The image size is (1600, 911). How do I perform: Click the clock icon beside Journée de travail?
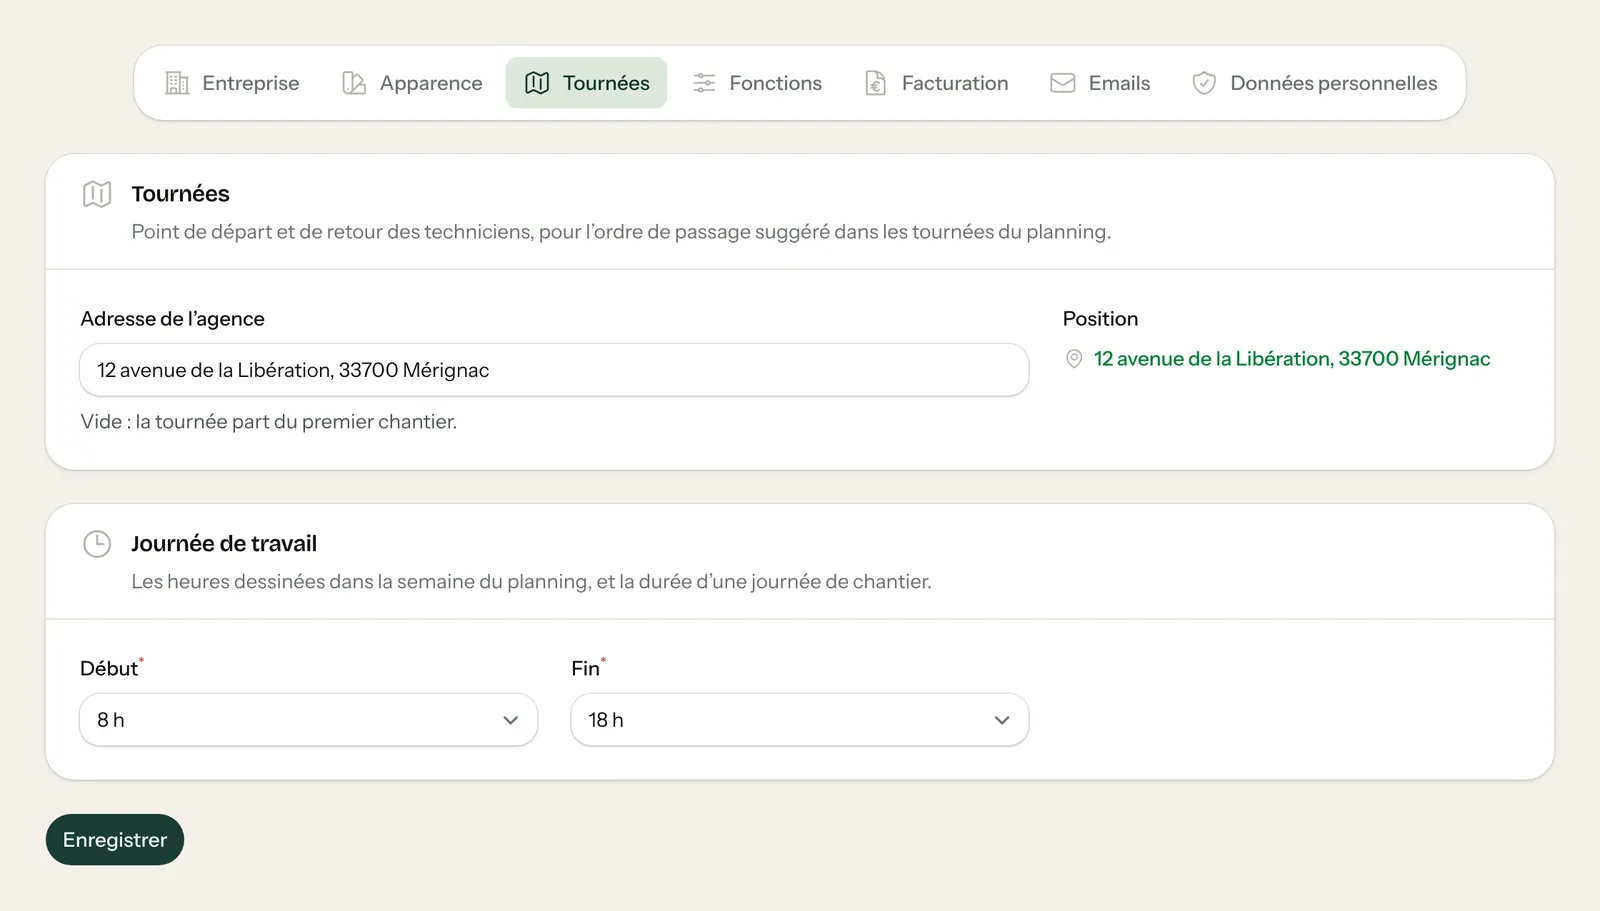tap(97, 544)
